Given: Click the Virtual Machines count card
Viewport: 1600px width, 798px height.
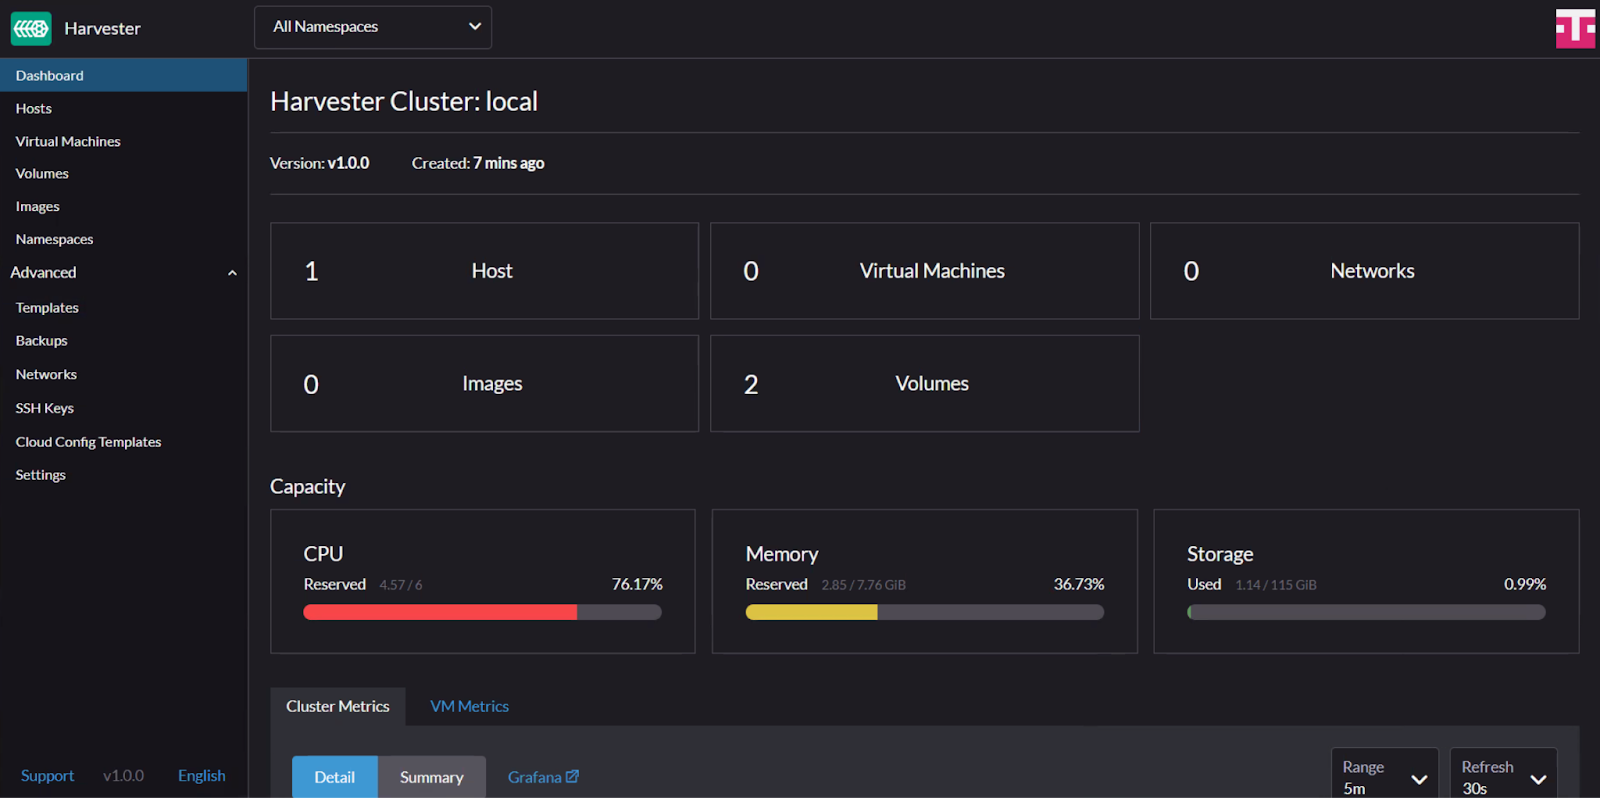Looking at the screenshot, I should point(925,271).
